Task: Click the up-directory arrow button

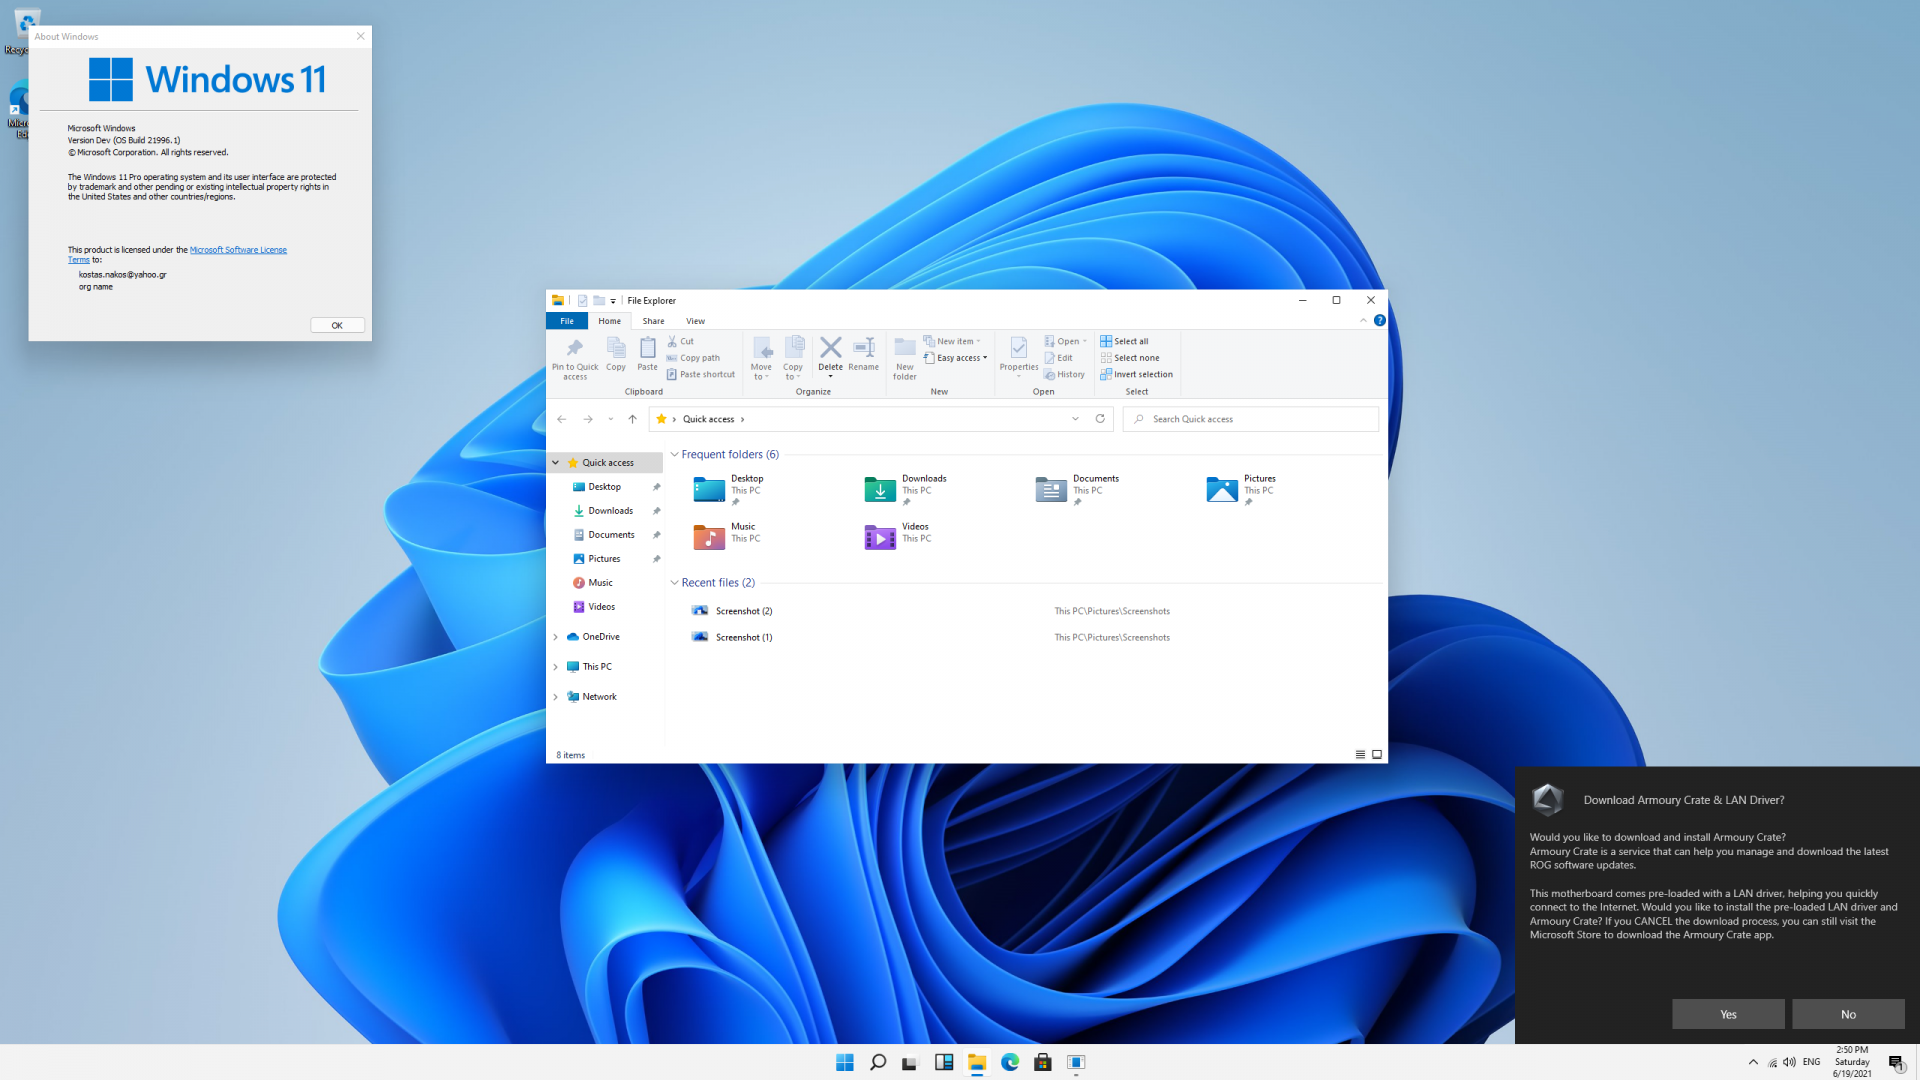Action: point(632,419)
